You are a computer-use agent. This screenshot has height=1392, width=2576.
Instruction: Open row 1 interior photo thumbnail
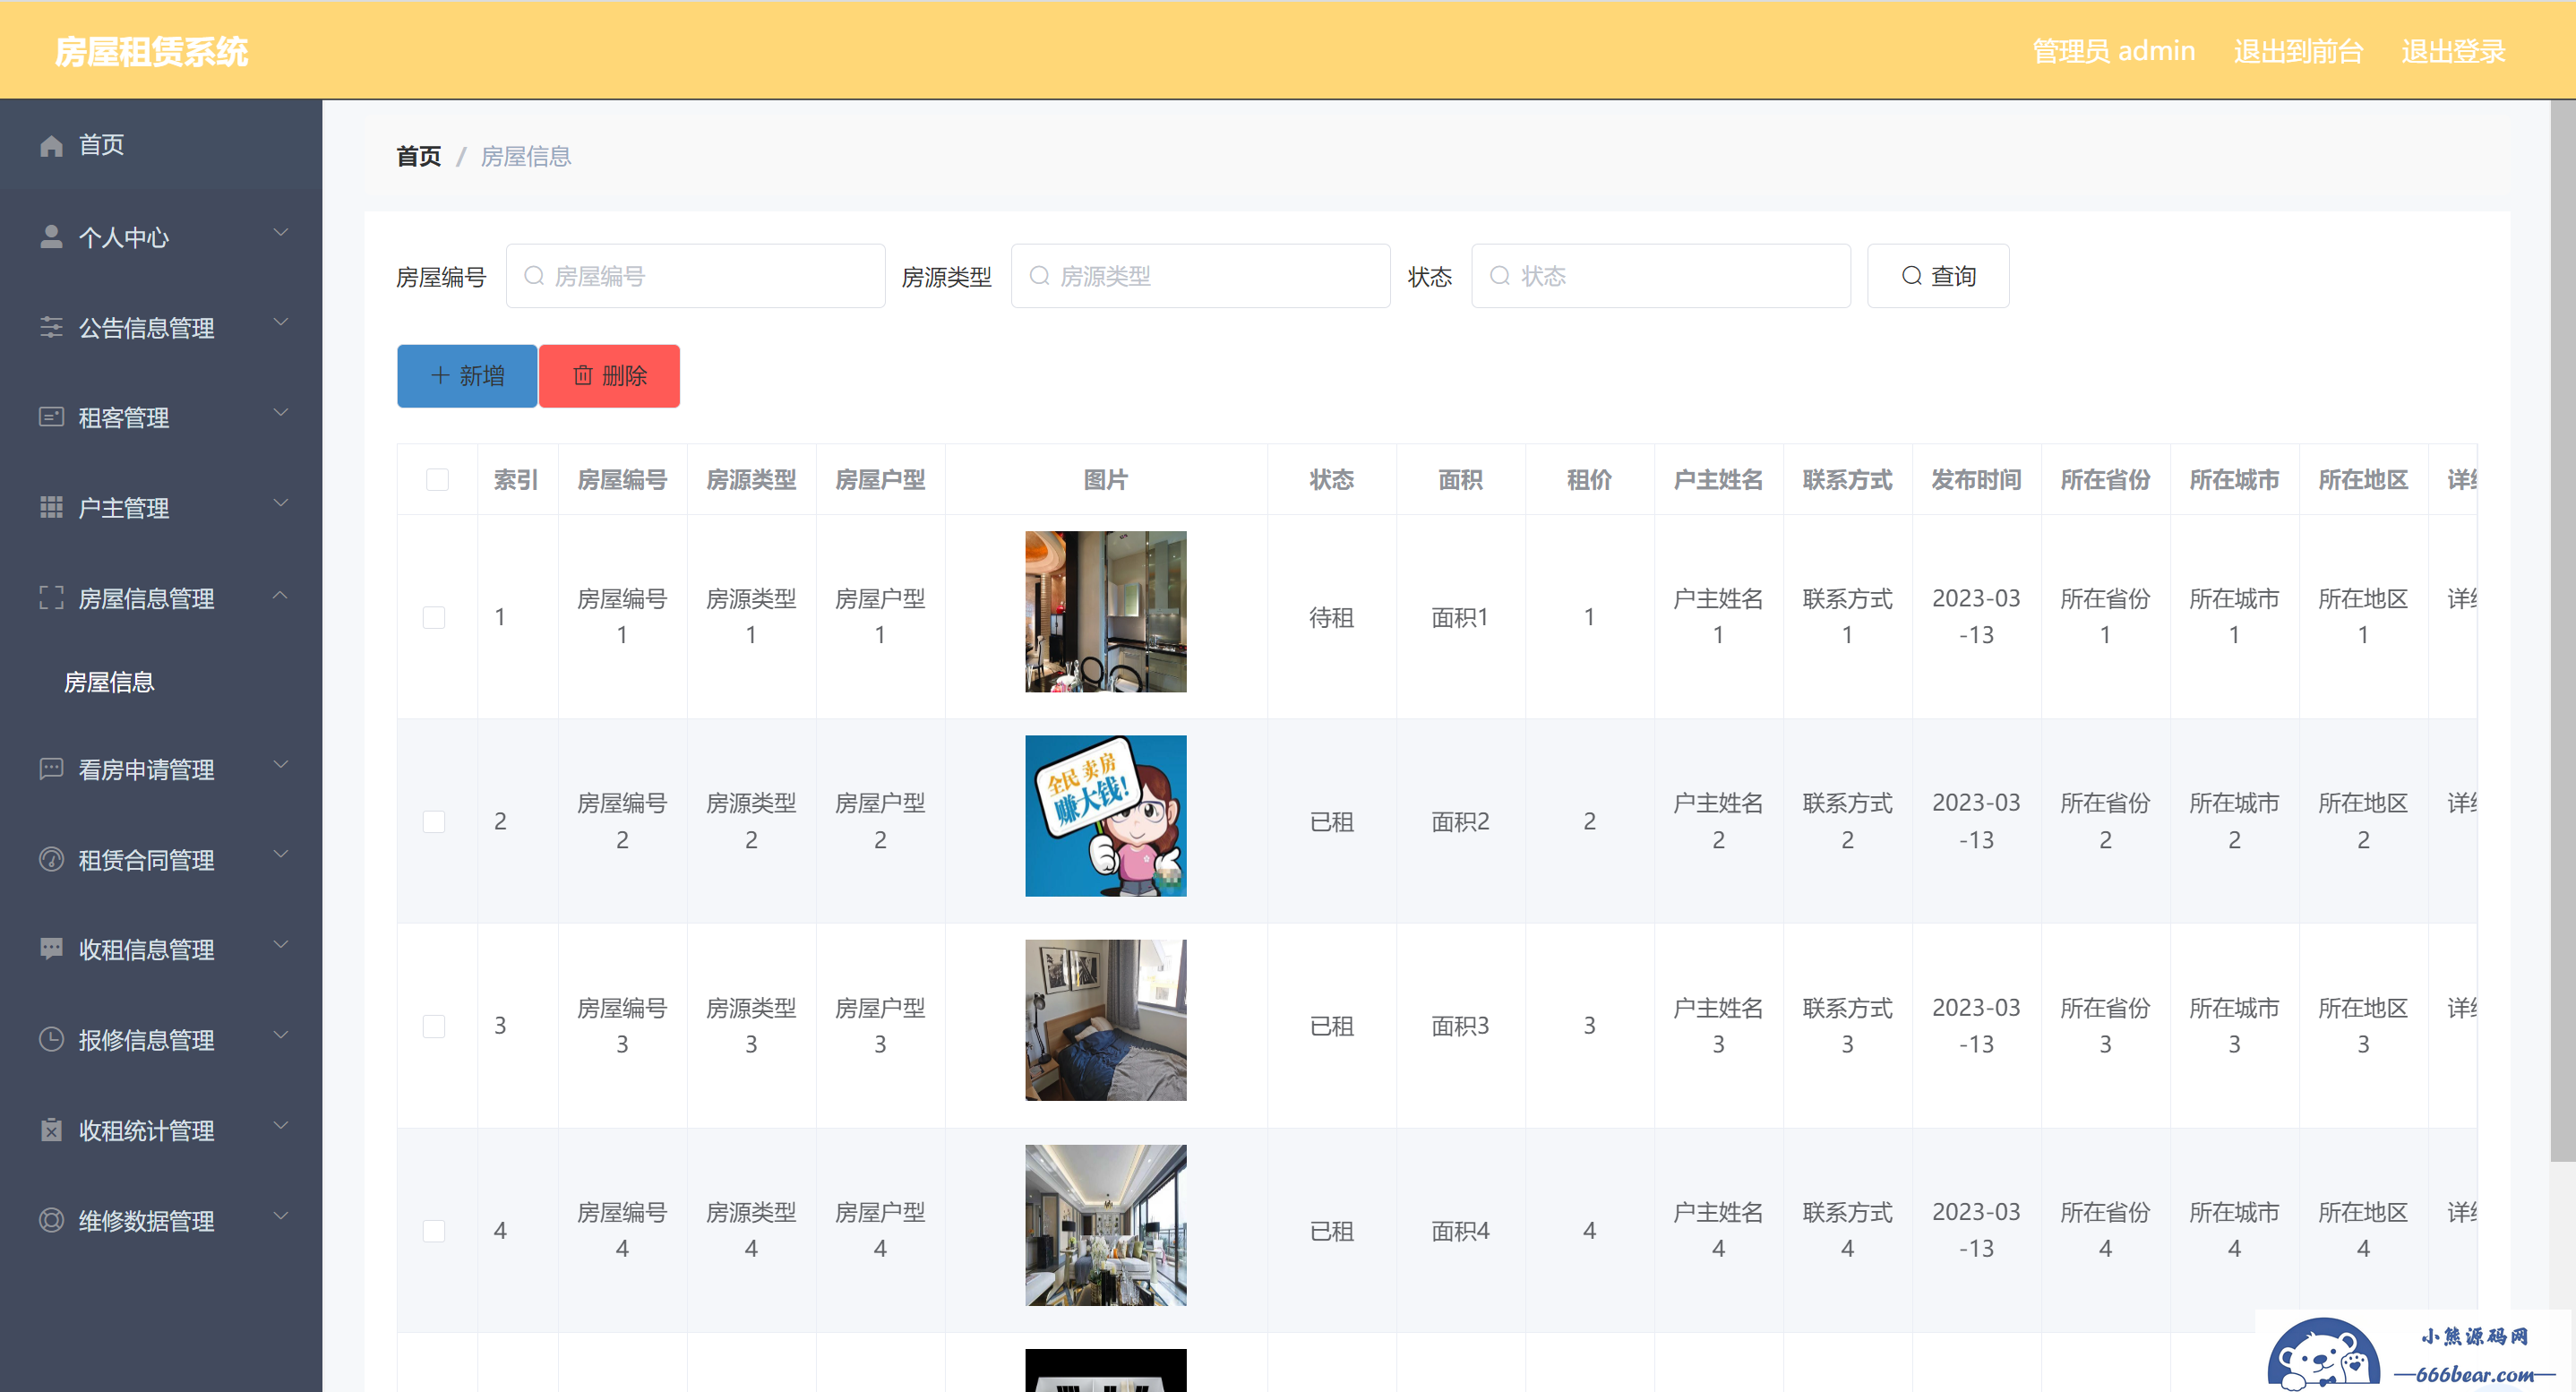click(1105, 611)
